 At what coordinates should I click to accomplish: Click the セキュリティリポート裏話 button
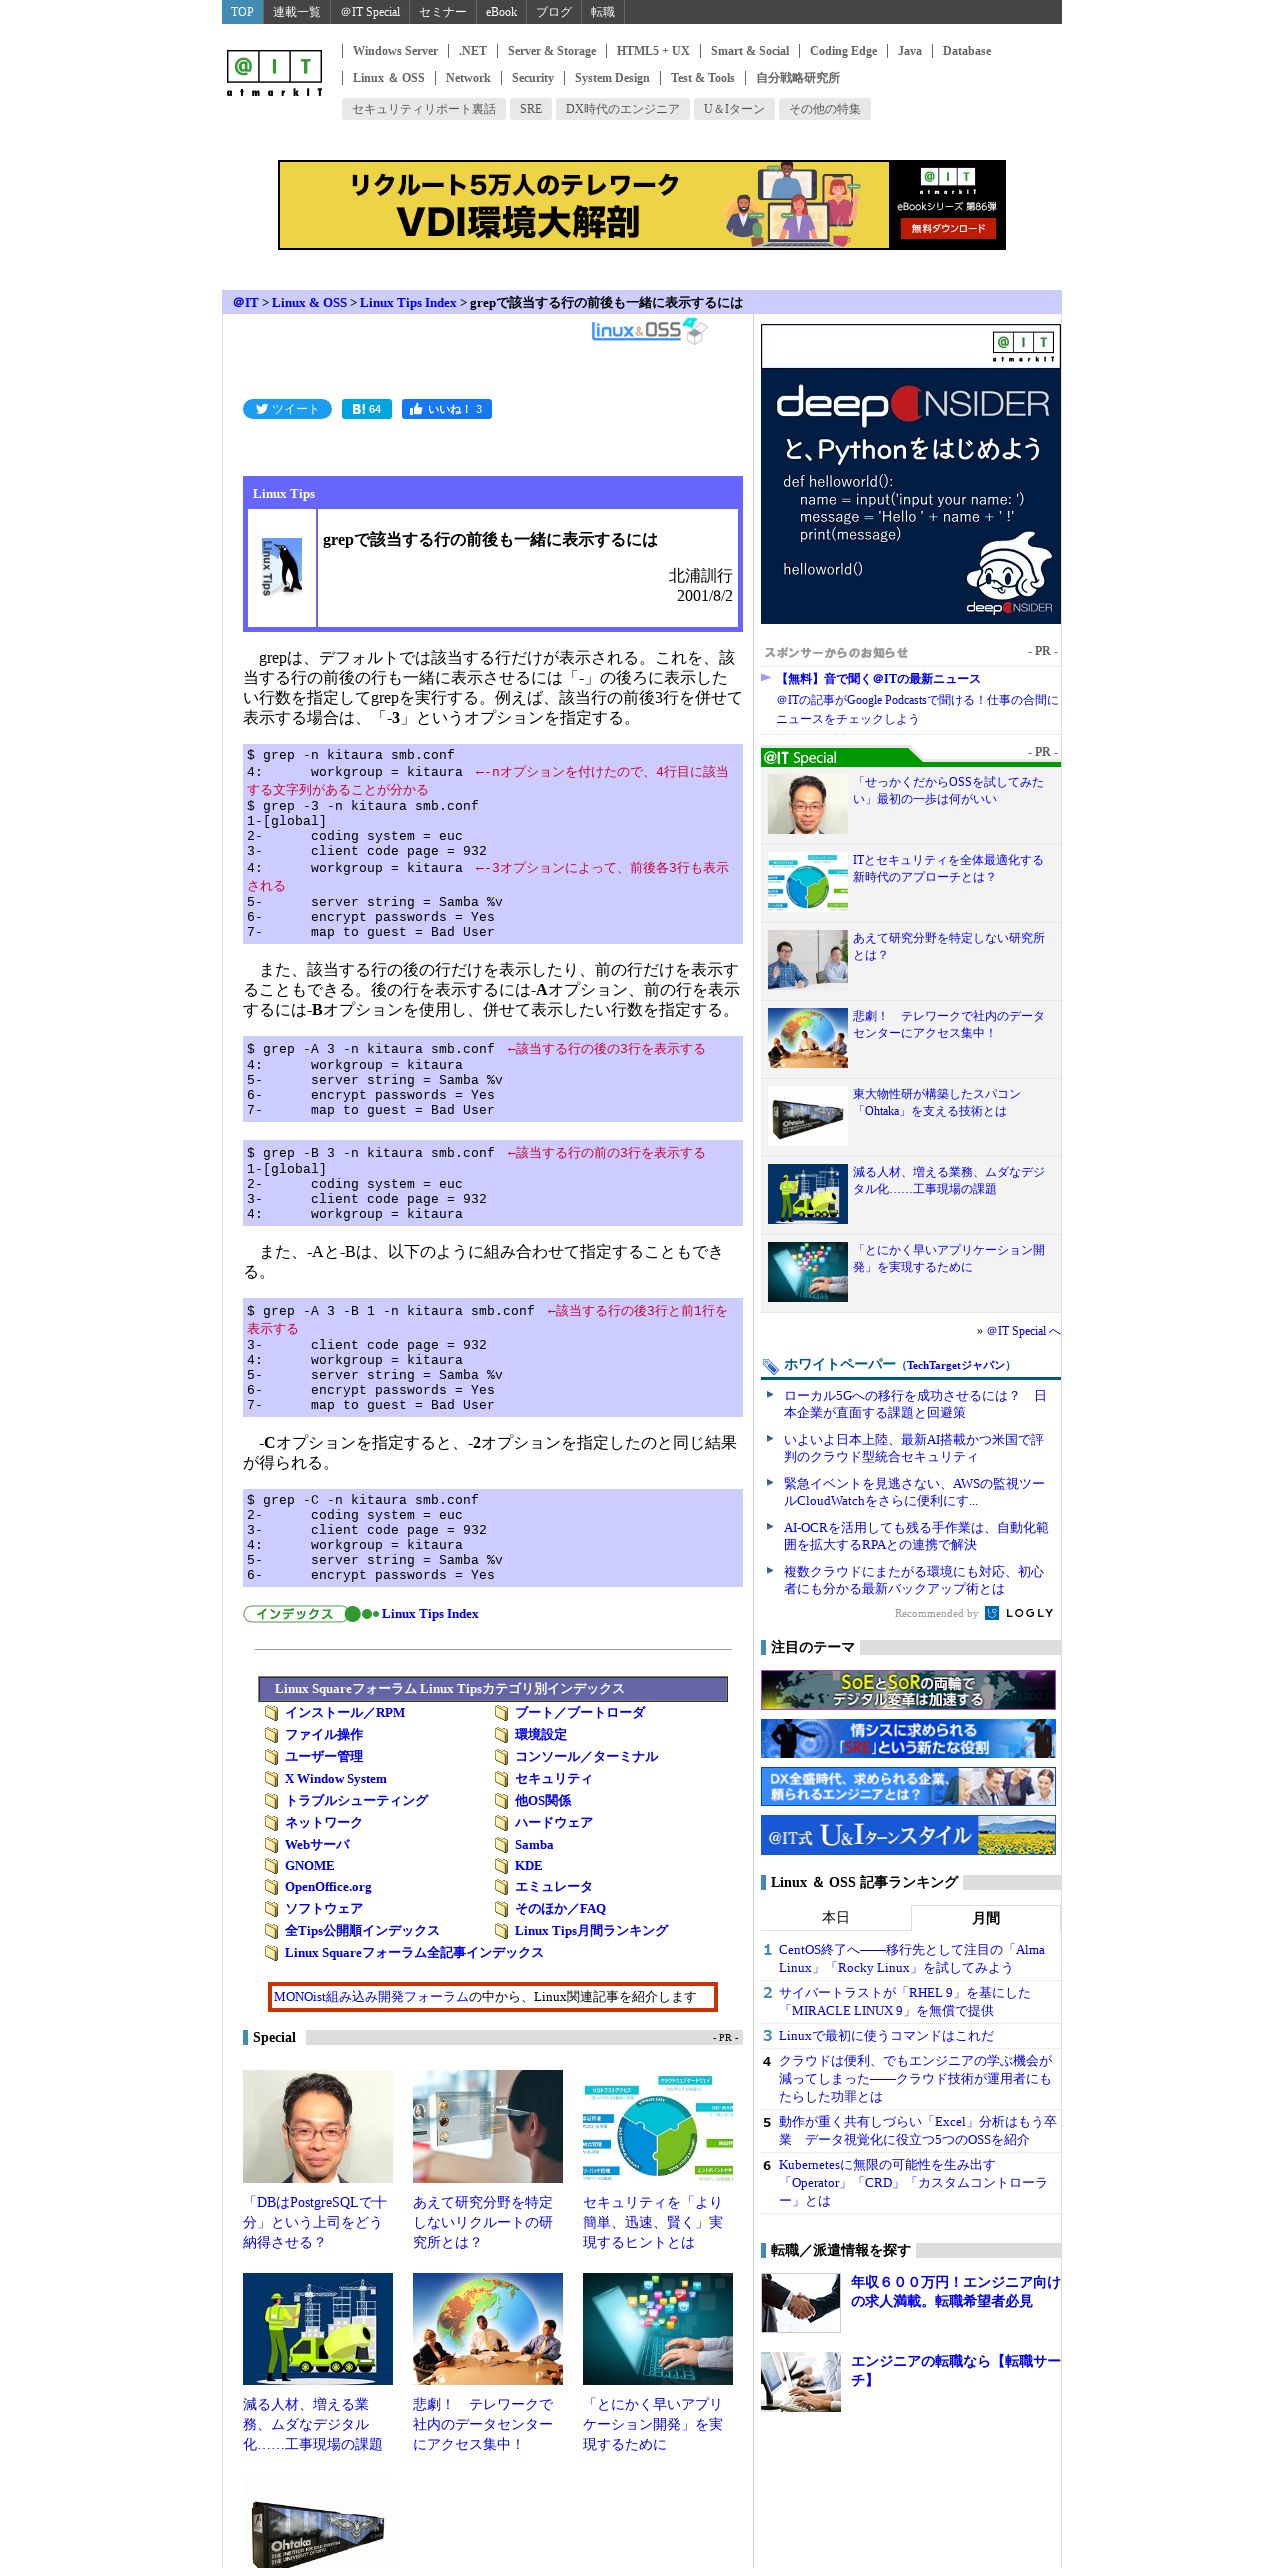point(424,109)
